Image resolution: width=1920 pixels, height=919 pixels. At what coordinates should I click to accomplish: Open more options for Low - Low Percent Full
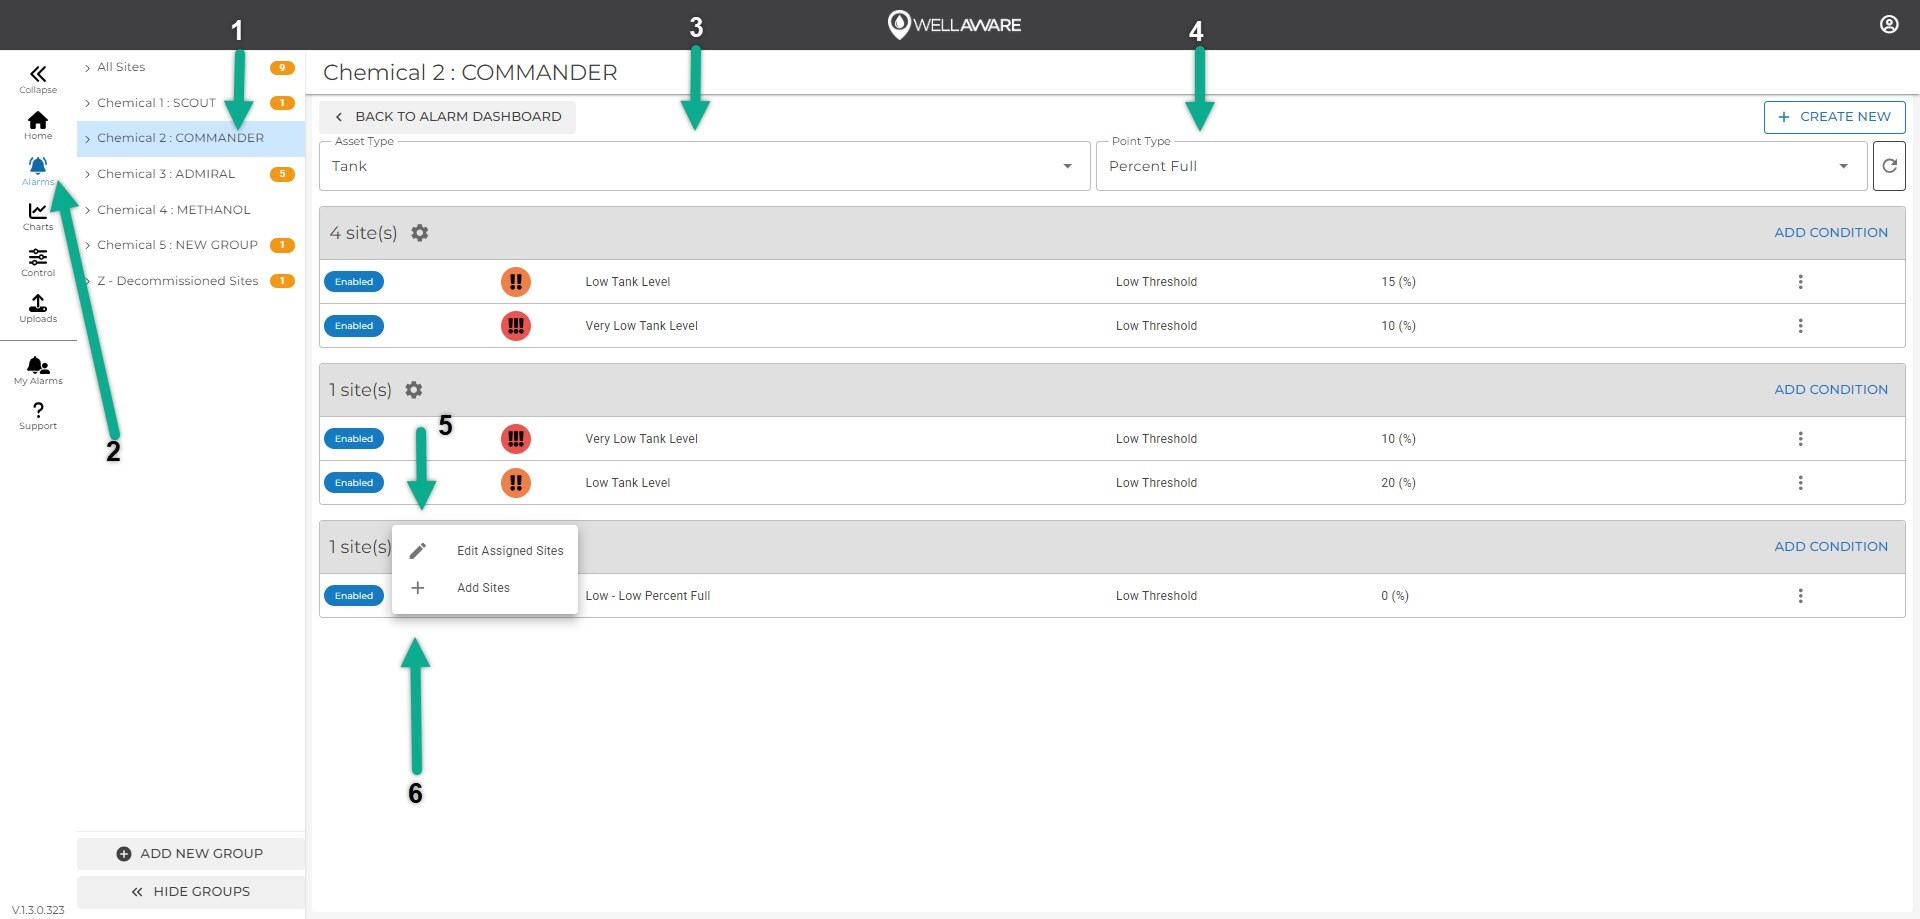(1800, 596)
